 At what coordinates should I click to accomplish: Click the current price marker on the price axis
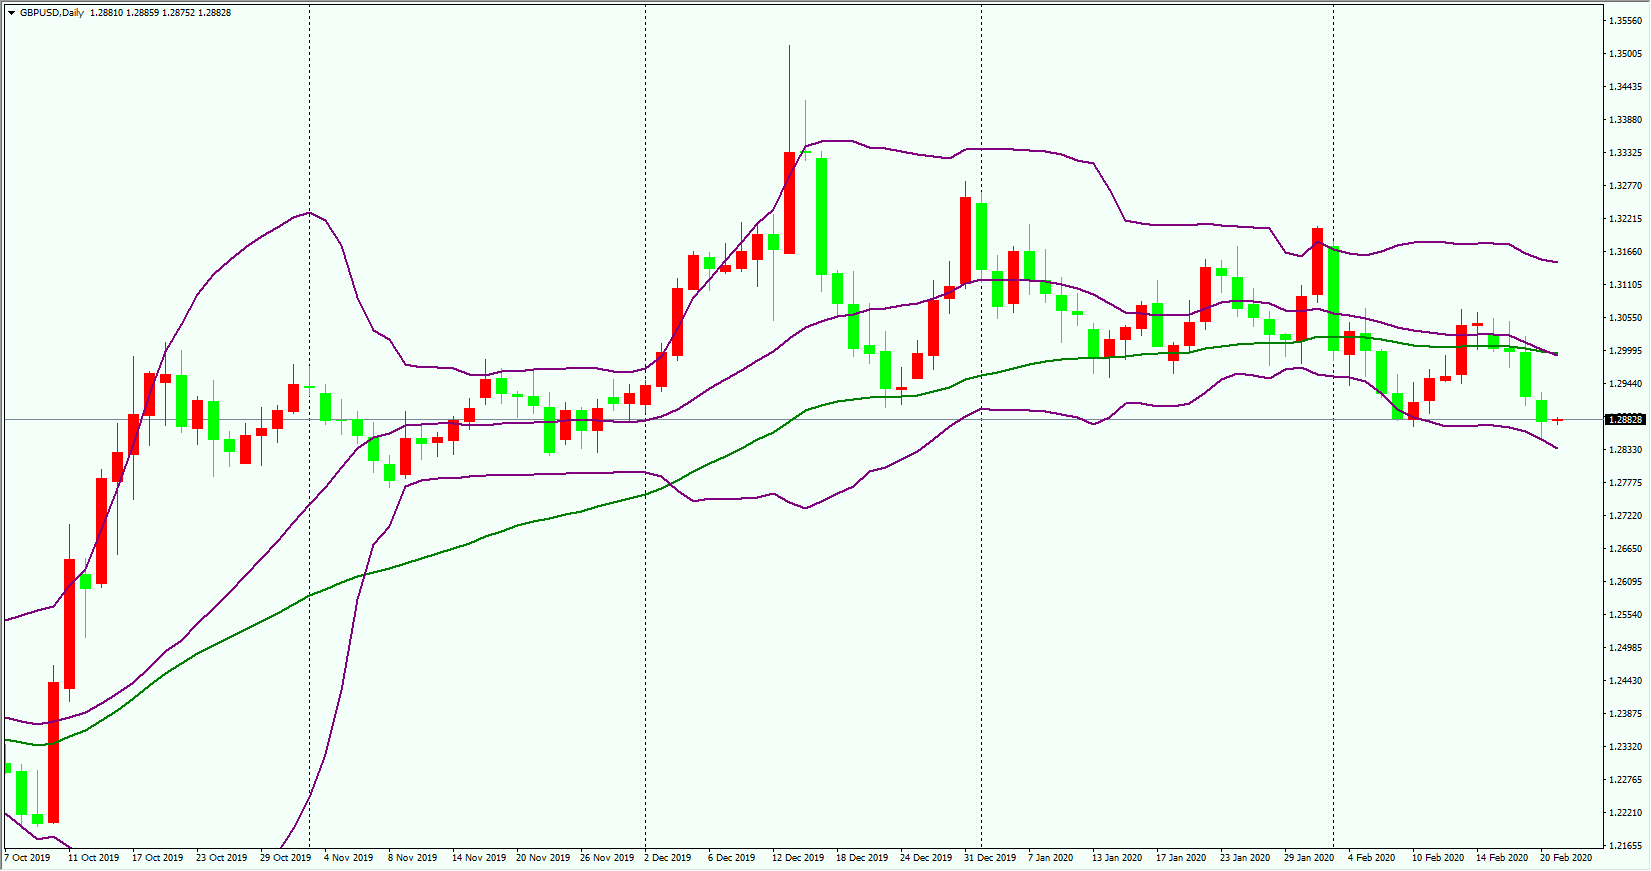pyautogui.click(x=1625, y=419)
